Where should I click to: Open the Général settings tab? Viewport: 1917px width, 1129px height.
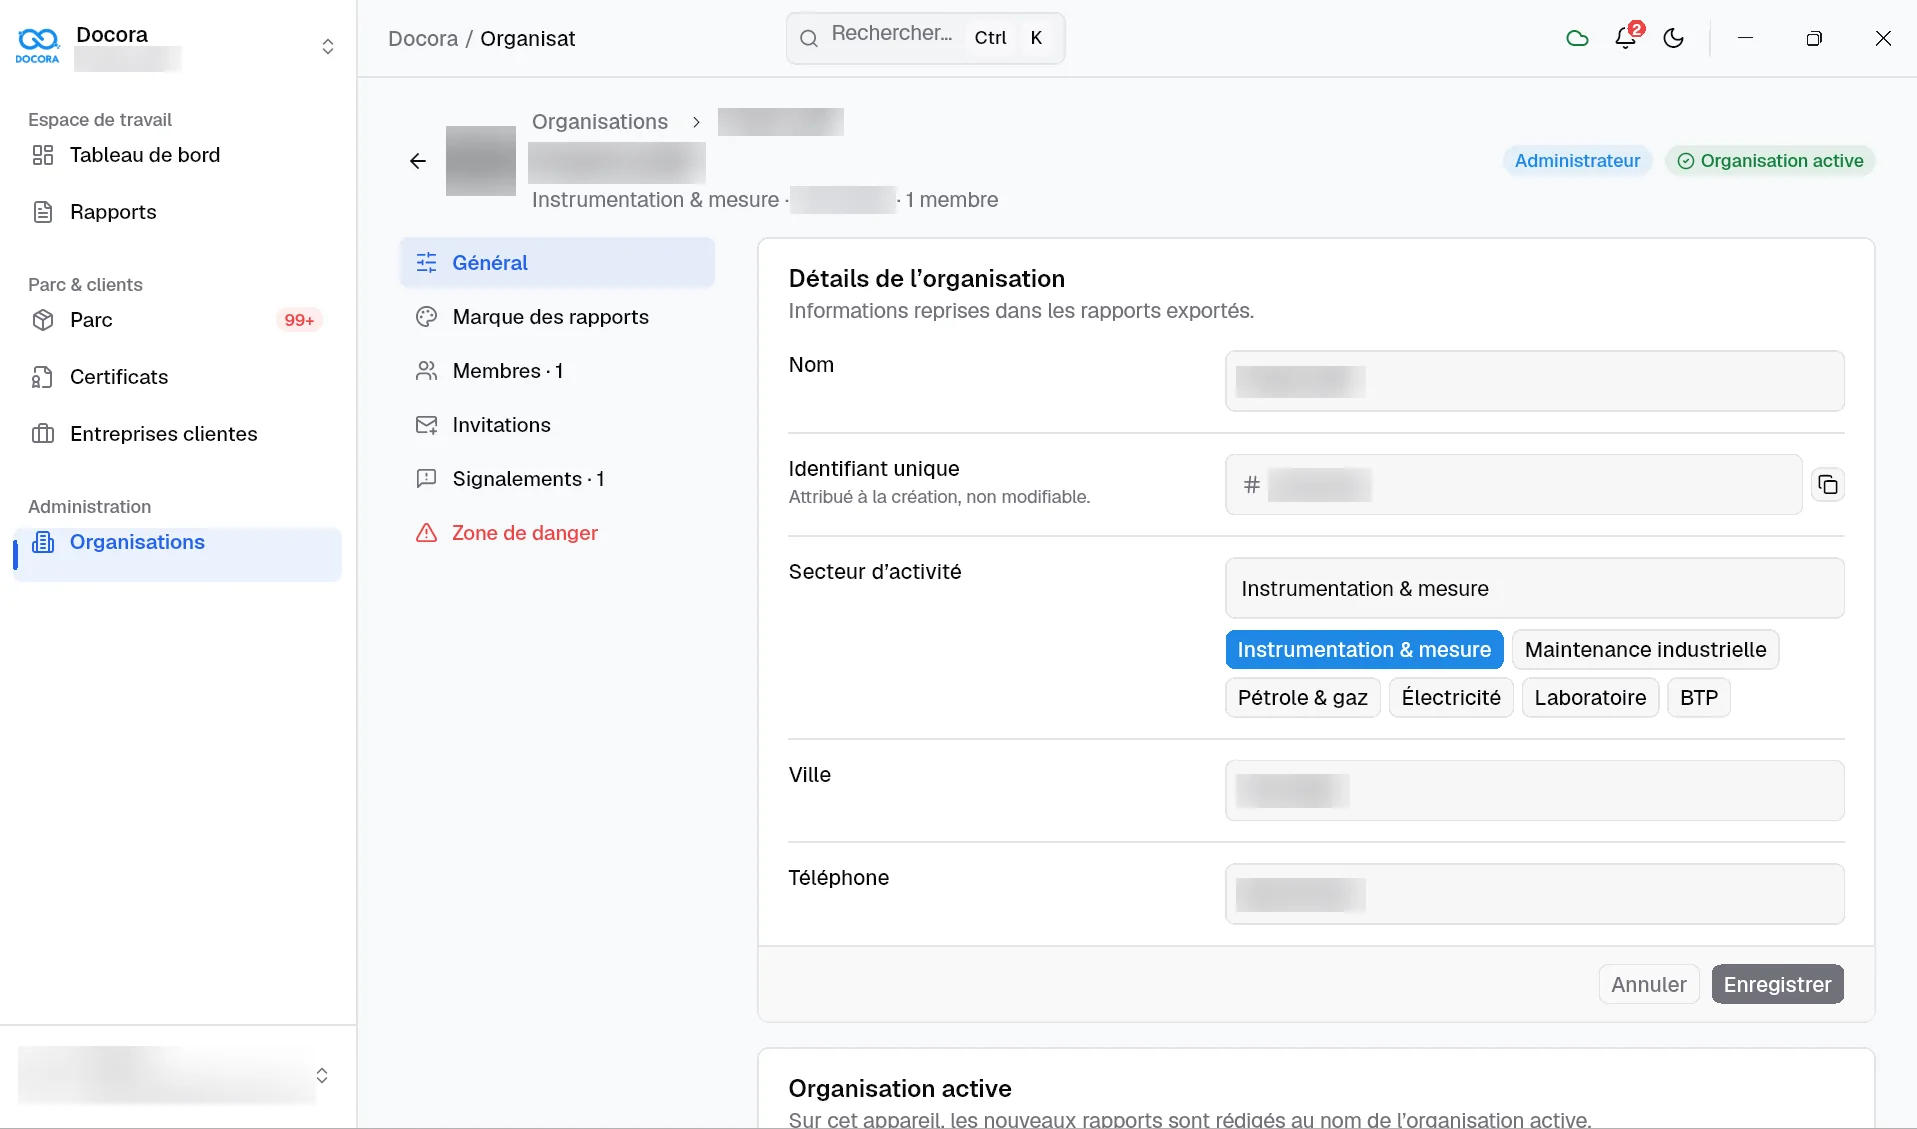[557, 263]
